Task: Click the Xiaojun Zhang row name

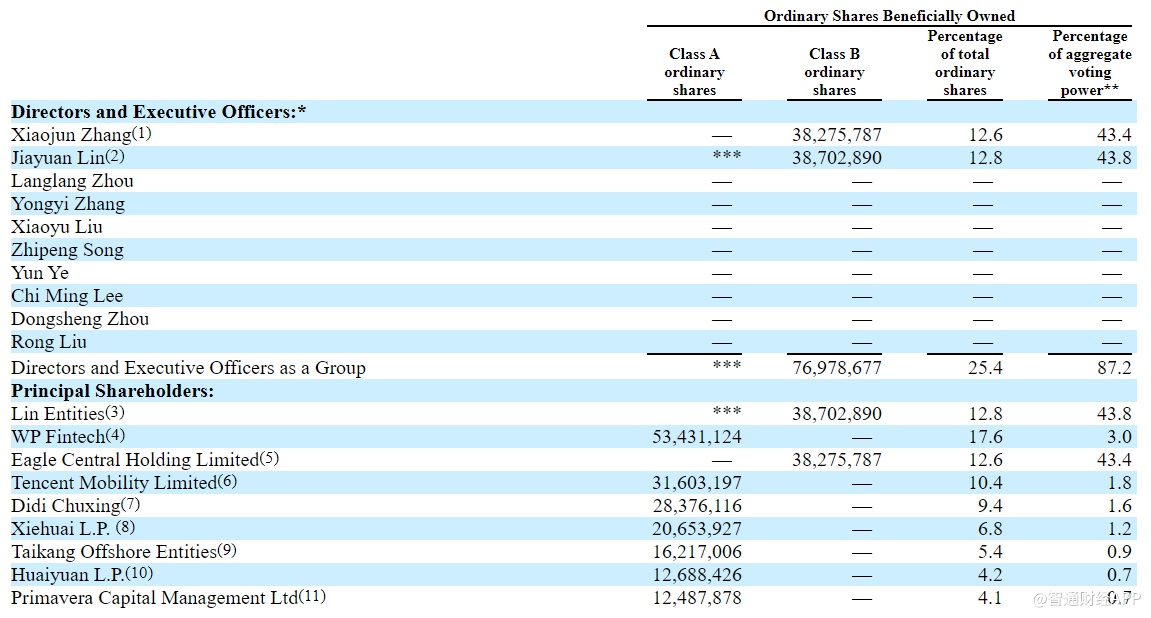Action: click(71, 135)
